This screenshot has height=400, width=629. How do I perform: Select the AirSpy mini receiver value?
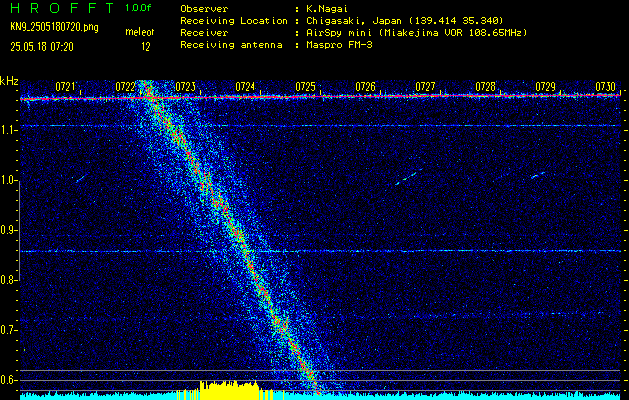(x=417, y=32)
